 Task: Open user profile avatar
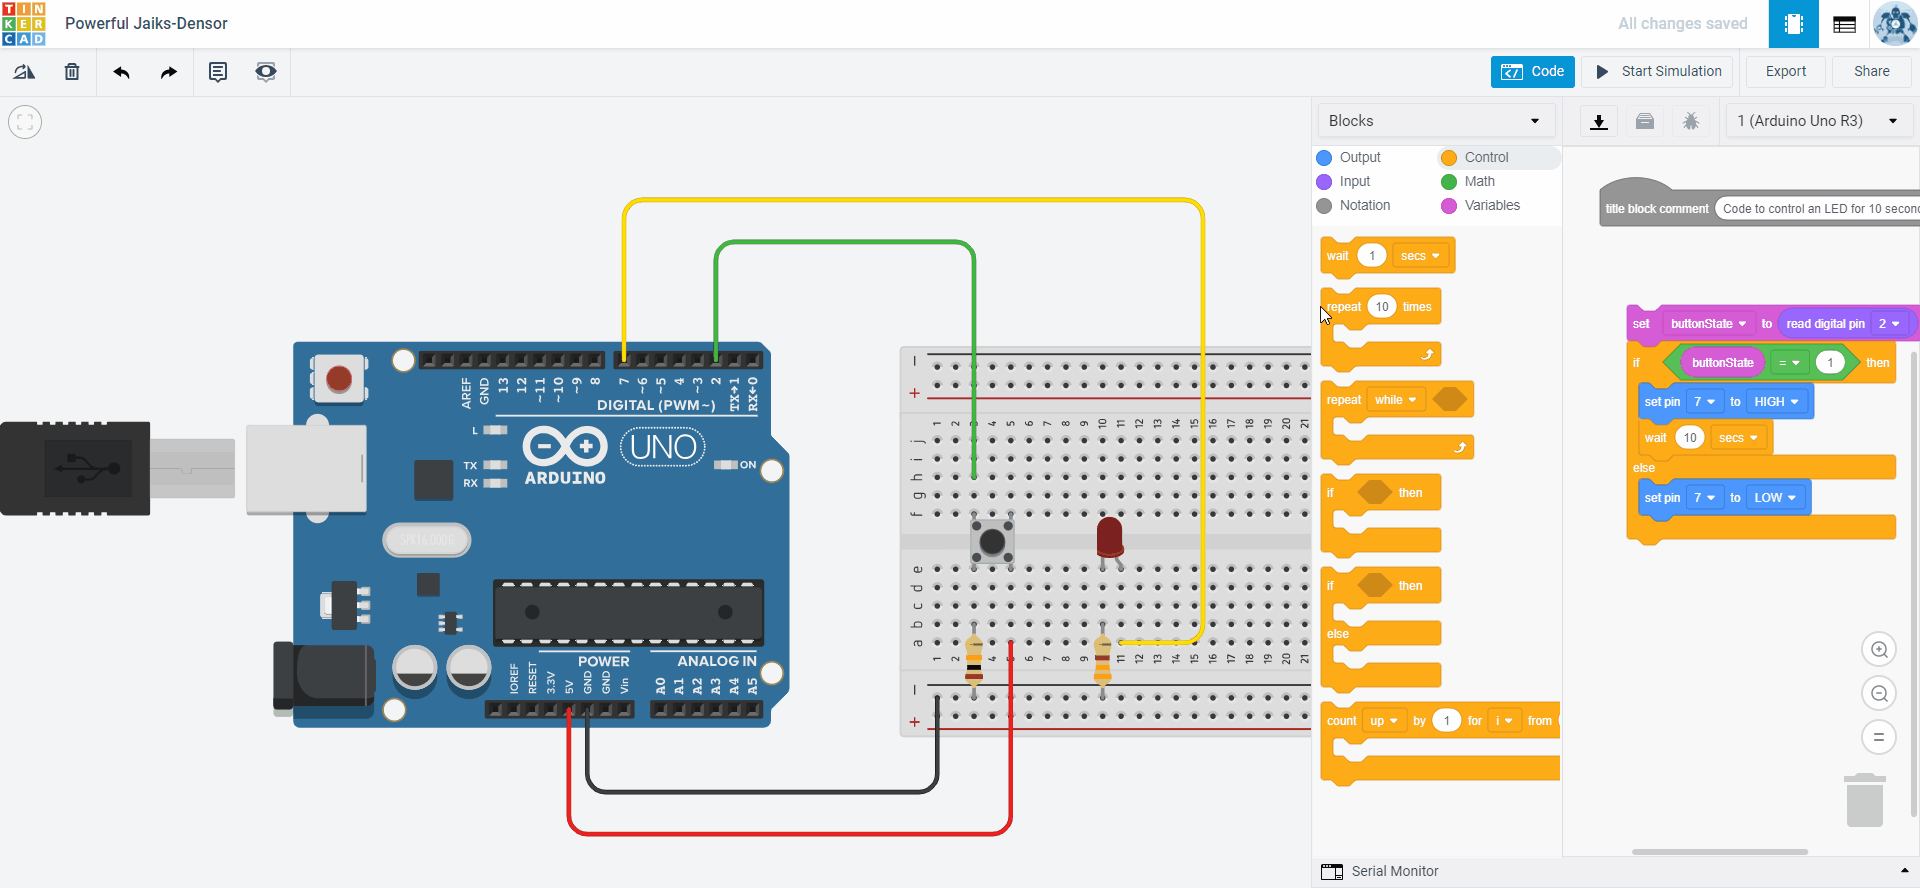[1895, 24]
